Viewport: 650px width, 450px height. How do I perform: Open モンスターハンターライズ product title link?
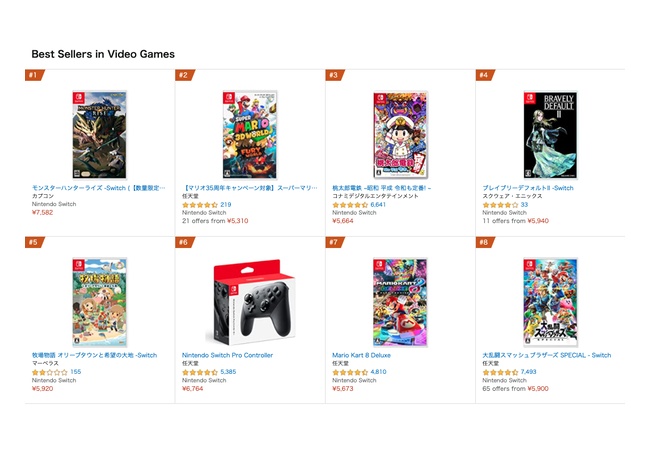click(98, 187)
